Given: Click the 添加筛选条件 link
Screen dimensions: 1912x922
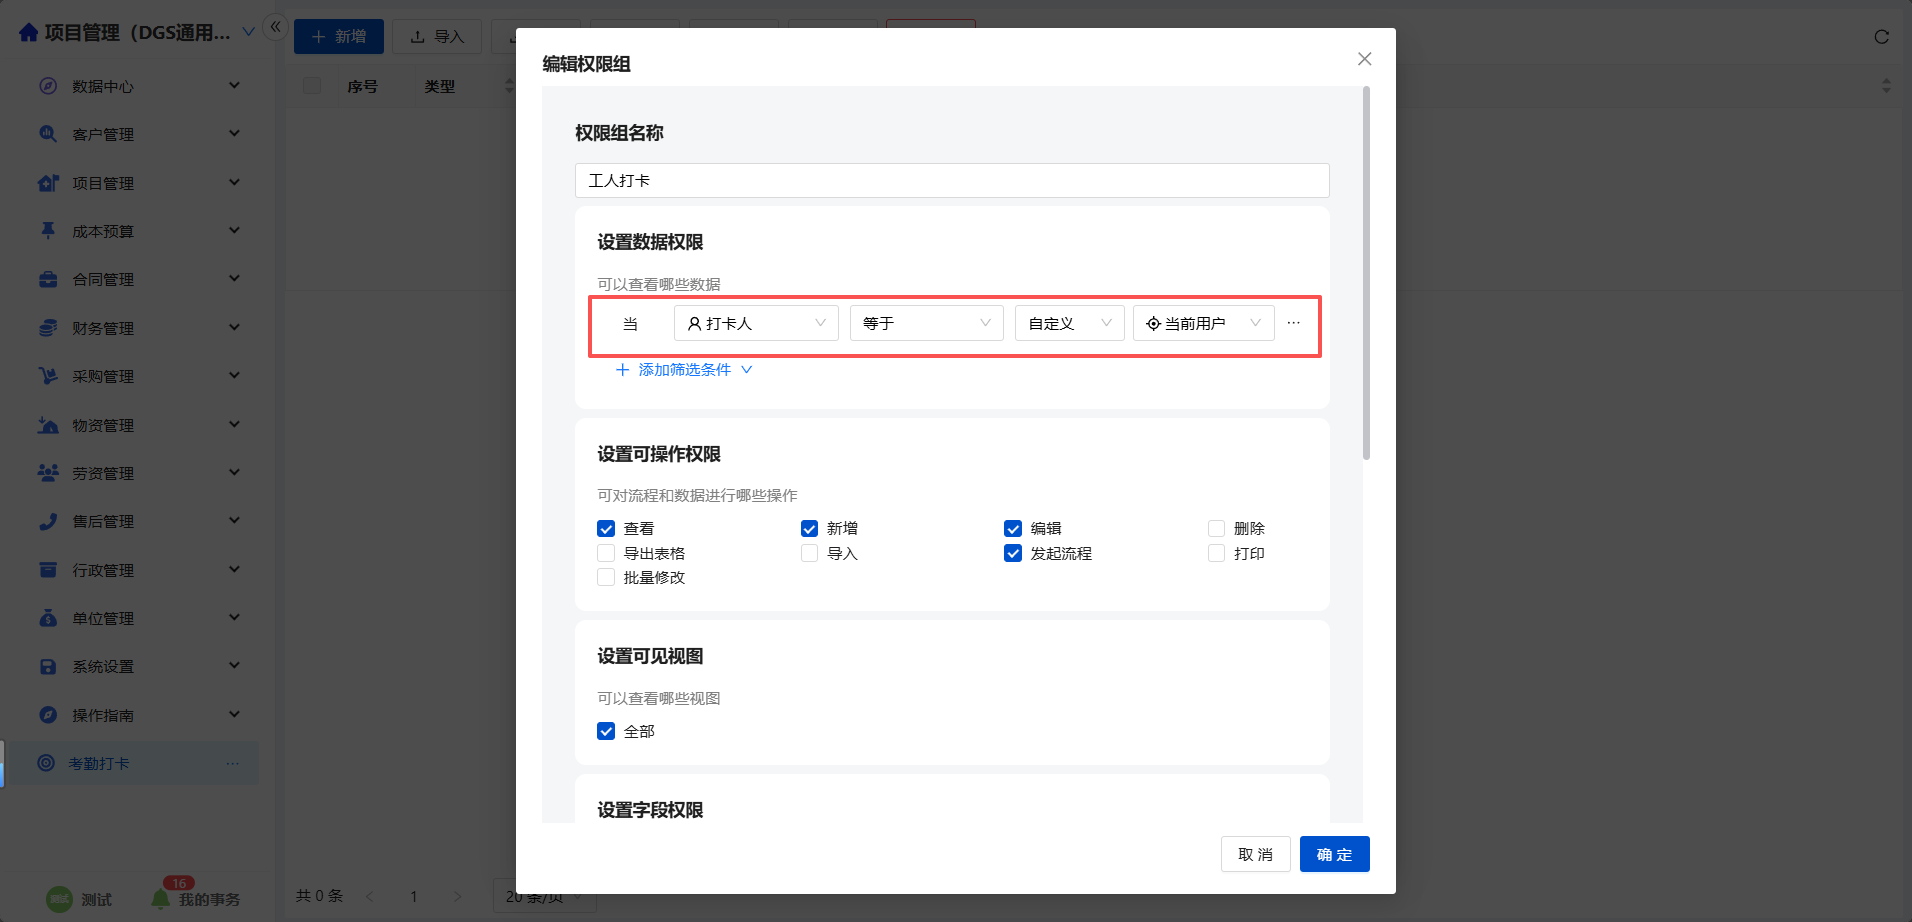Looking at the screenshot, I should click(684, 370).
